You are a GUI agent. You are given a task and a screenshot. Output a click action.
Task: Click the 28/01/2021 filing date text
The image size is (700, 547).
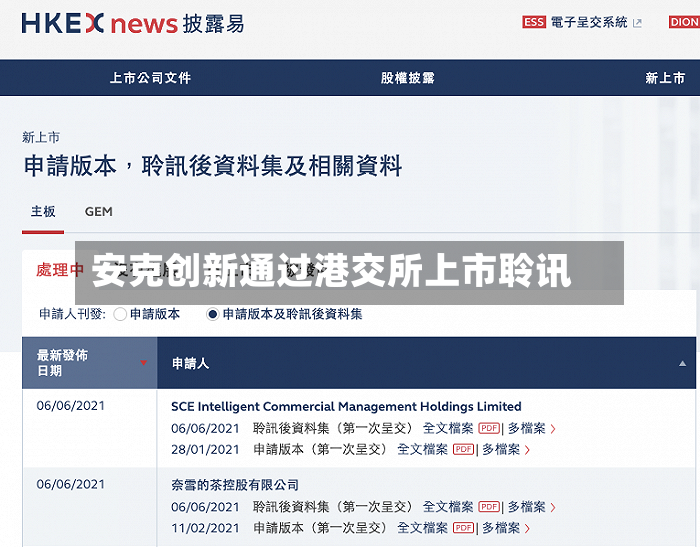[205, 449]
